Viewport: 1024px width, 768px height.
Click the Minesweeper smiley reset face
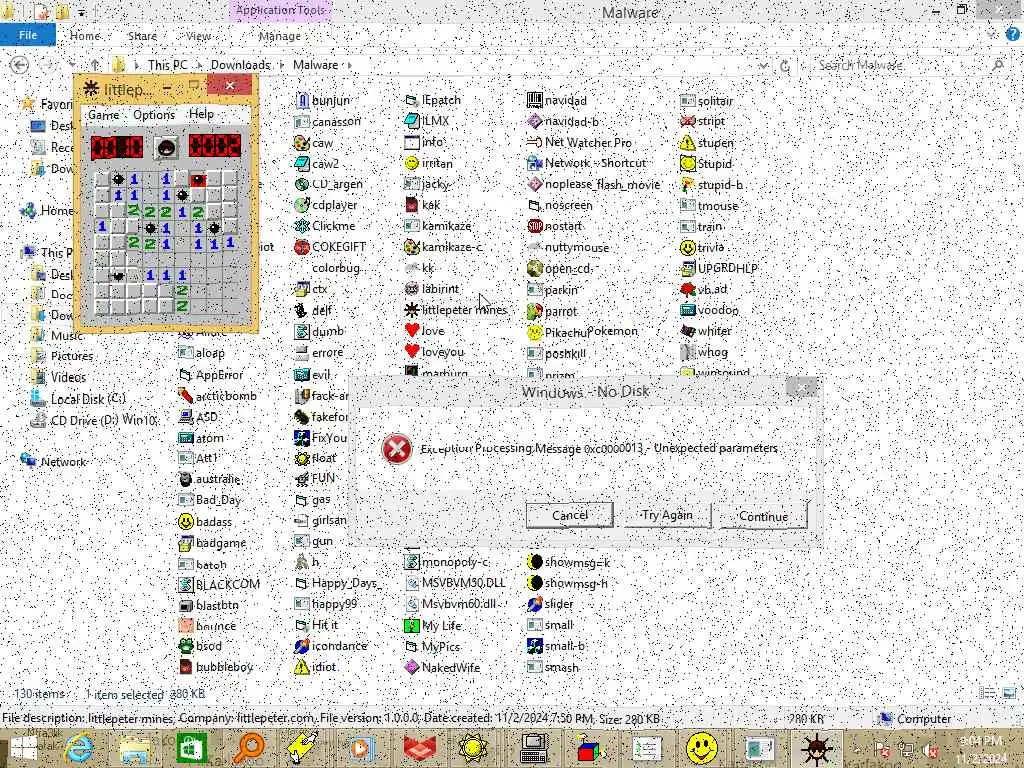pos(166,148)
